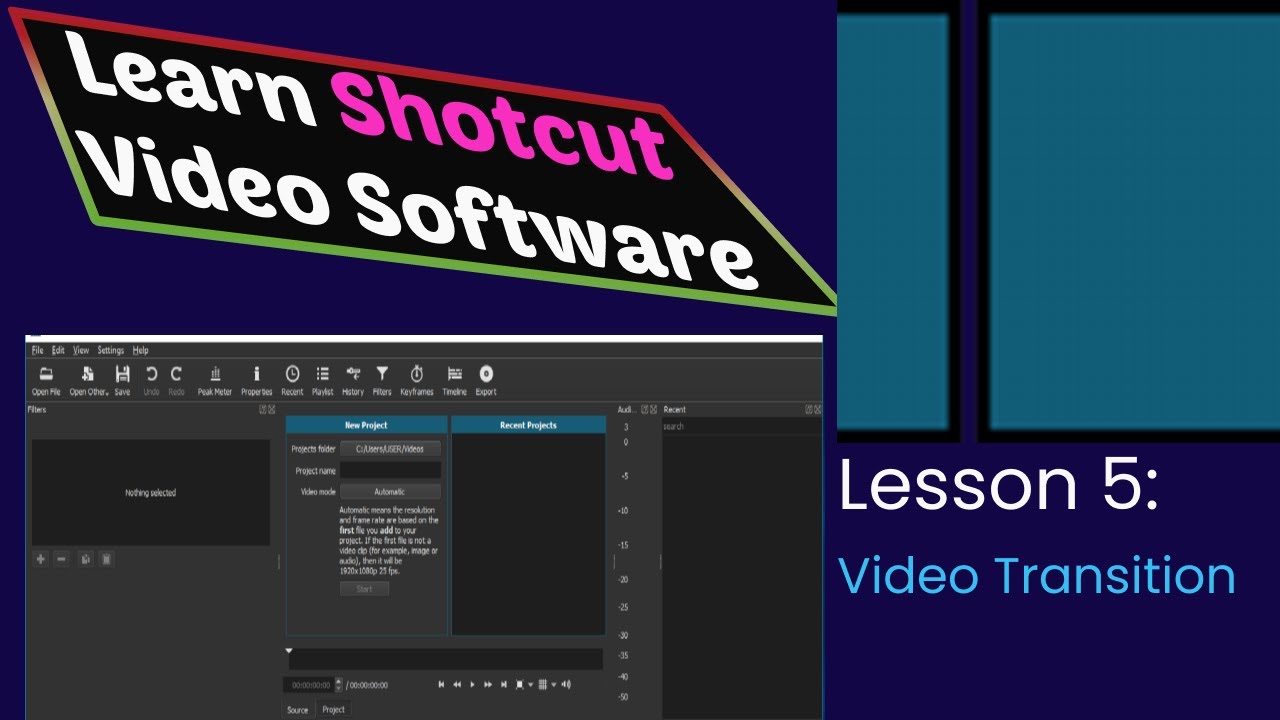
Task: Click the 'Lesson 5:' title text
Action: [x=999, y=485]
